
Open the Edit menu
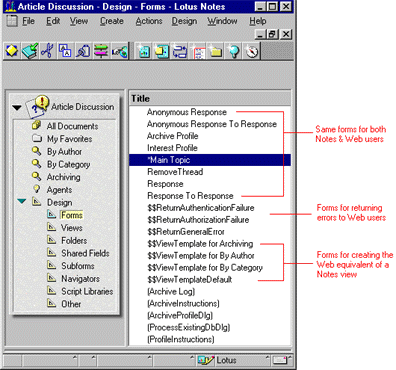(x=53, y=21)
